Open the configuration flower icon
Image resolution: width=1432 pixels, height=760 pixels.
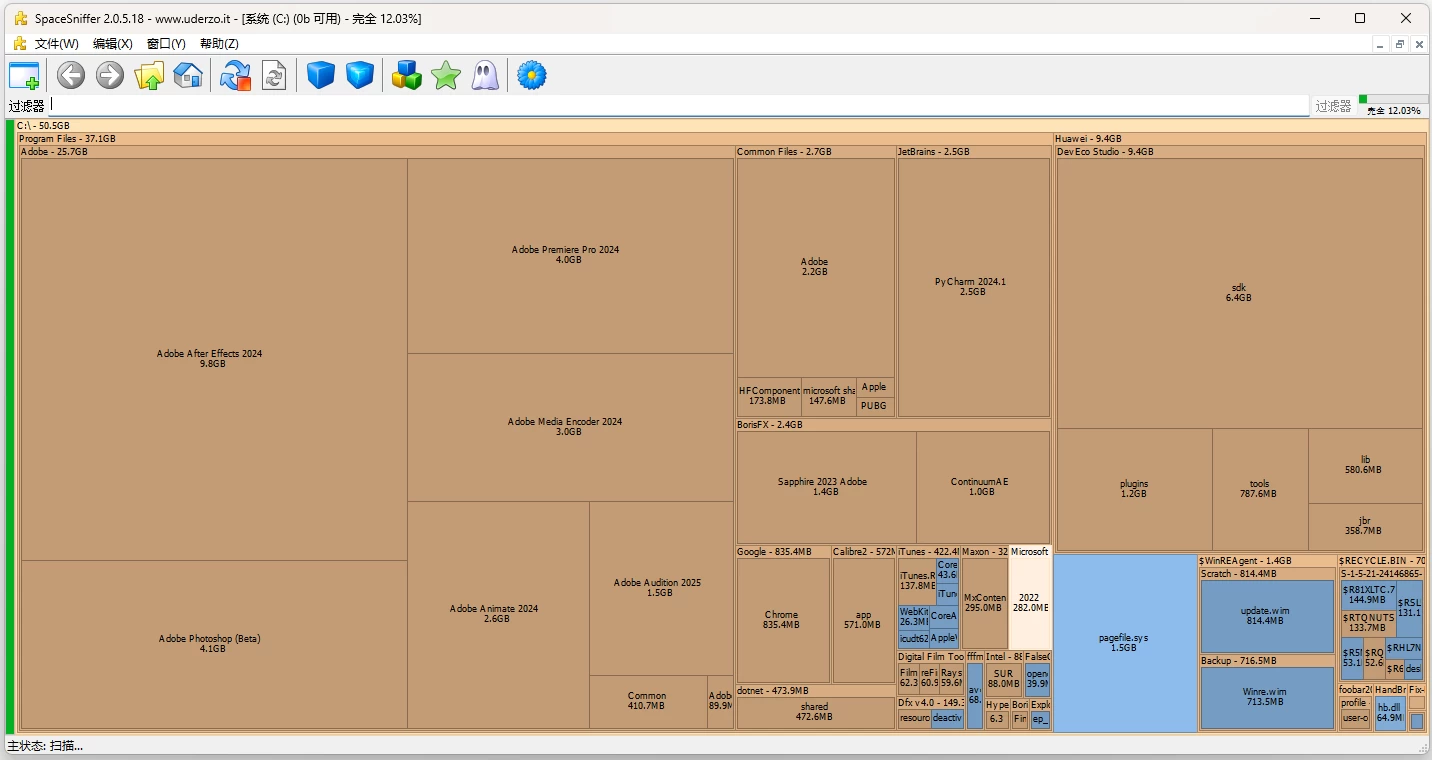click(531, 75)
